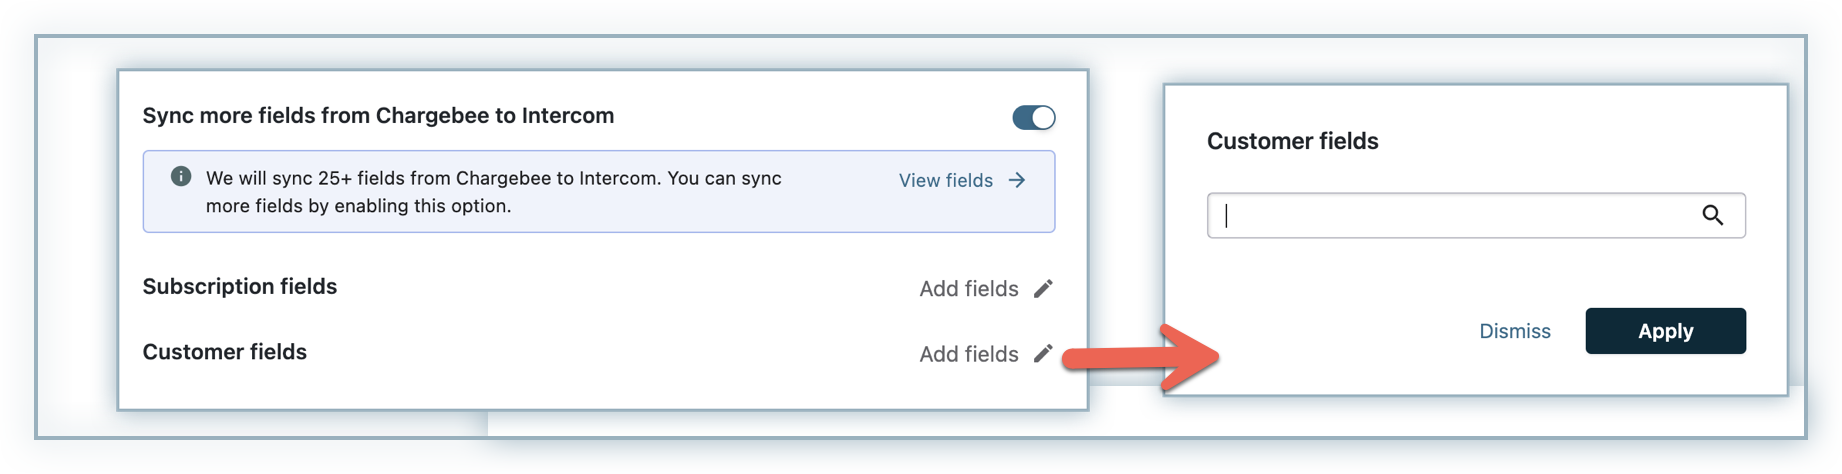The height and width of the screenshot is (474, 1842).
Task: Click the arrow icon beside View fields
Action: click(1017, 180)
